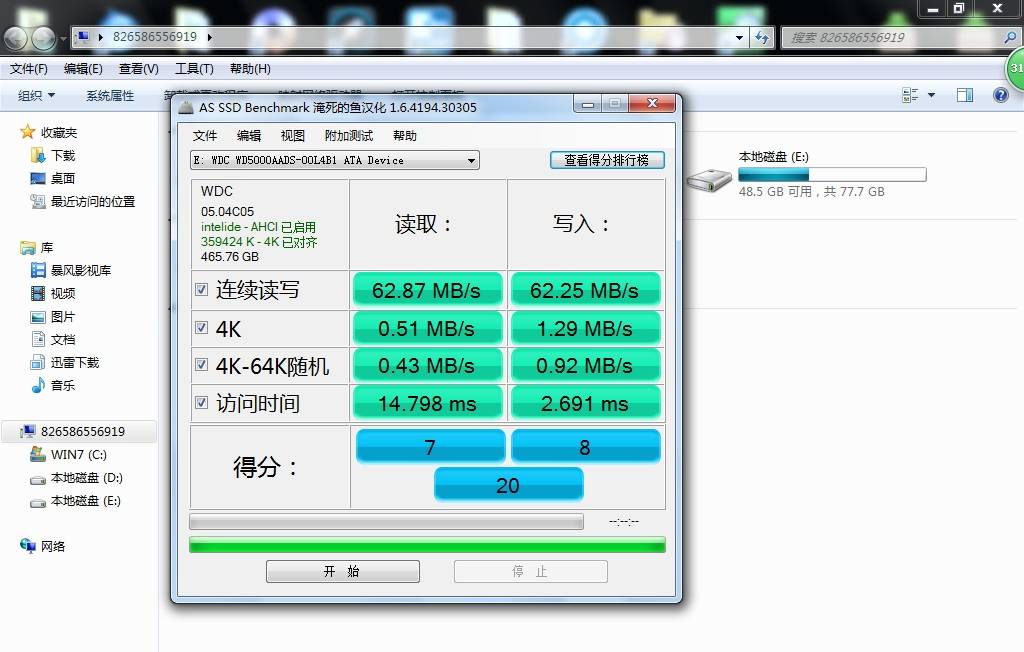Disable the 4K test checkbox
This screenshot has height=652, width=1024.
[x=202, y=327]
